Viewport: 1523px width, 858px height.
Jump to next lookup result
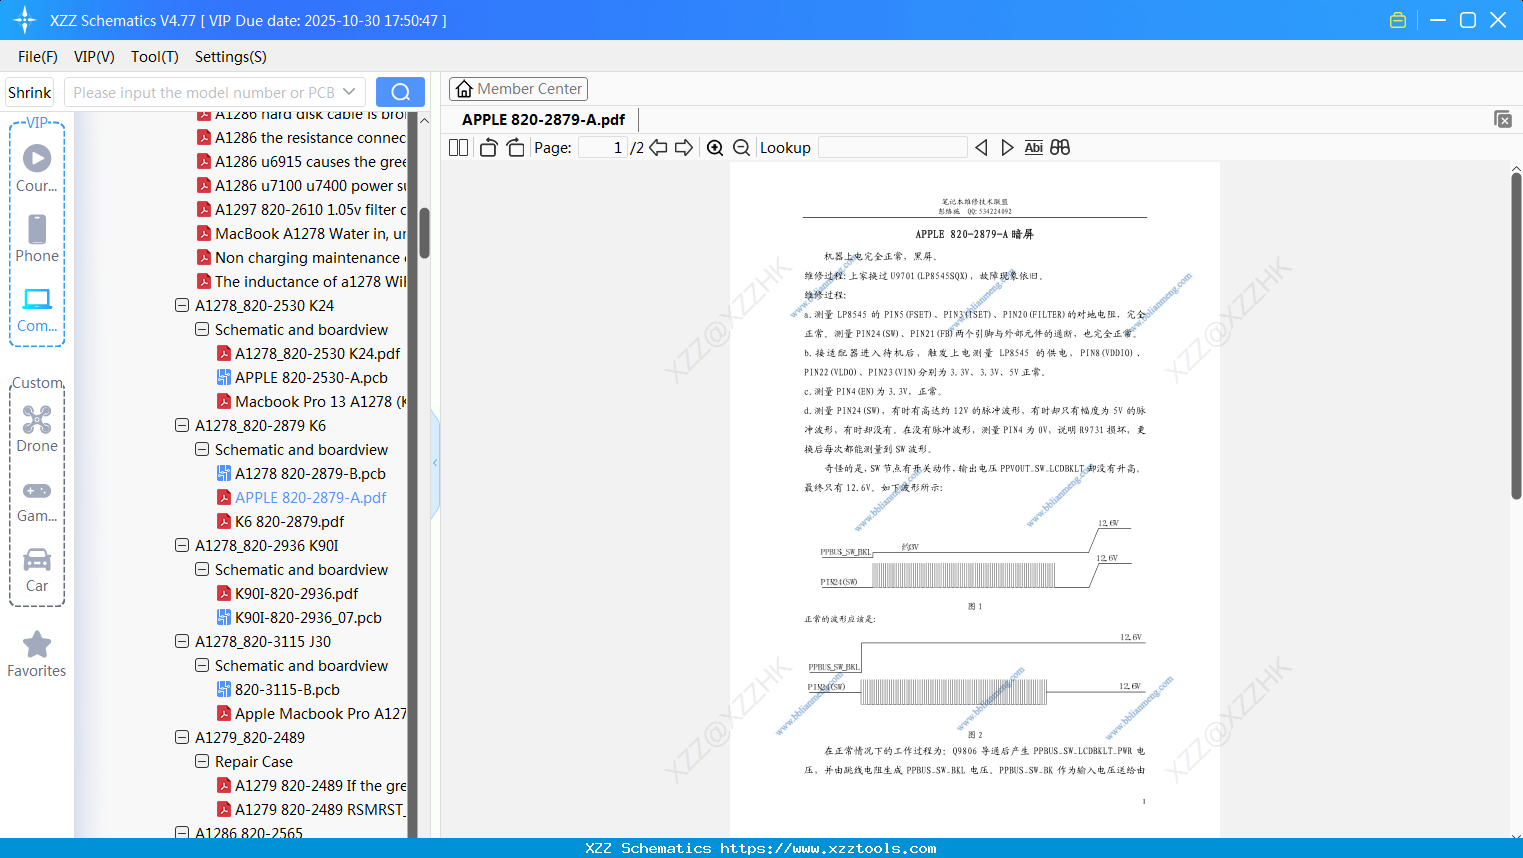tap(1007, 148)
